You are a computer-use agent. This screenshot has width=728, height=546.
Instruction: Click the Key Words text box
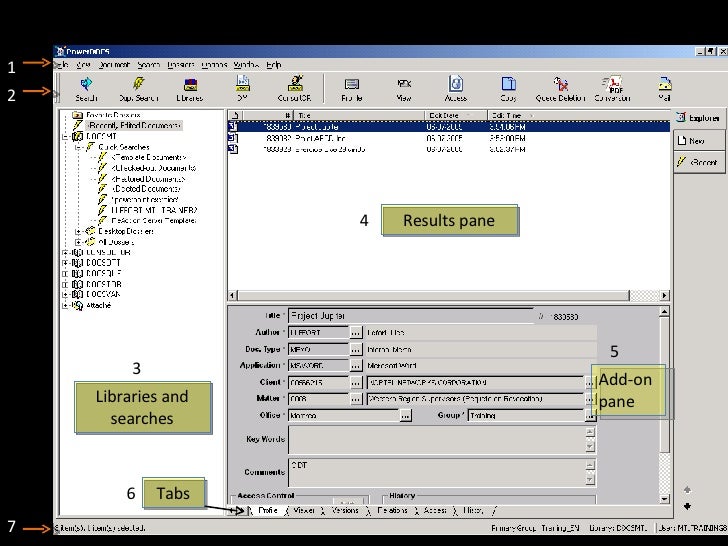[x=437, y=440]
